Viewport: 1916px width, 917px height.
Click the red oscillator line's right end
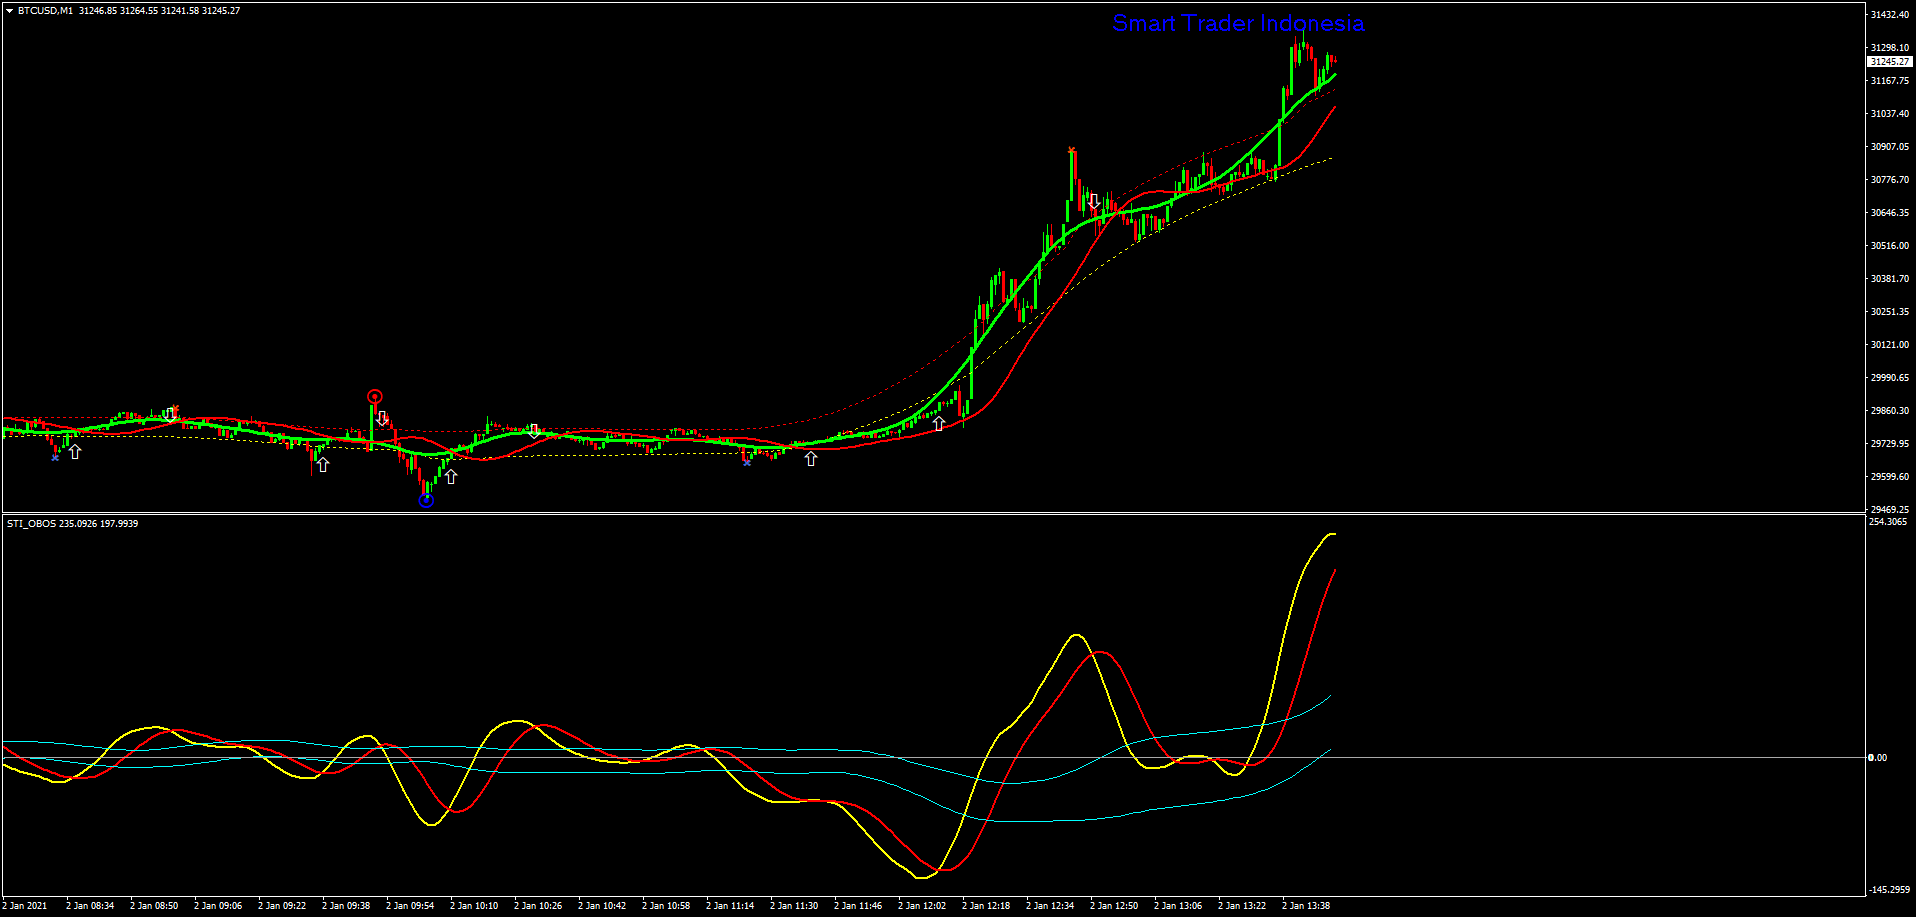tap(1334, 571)
